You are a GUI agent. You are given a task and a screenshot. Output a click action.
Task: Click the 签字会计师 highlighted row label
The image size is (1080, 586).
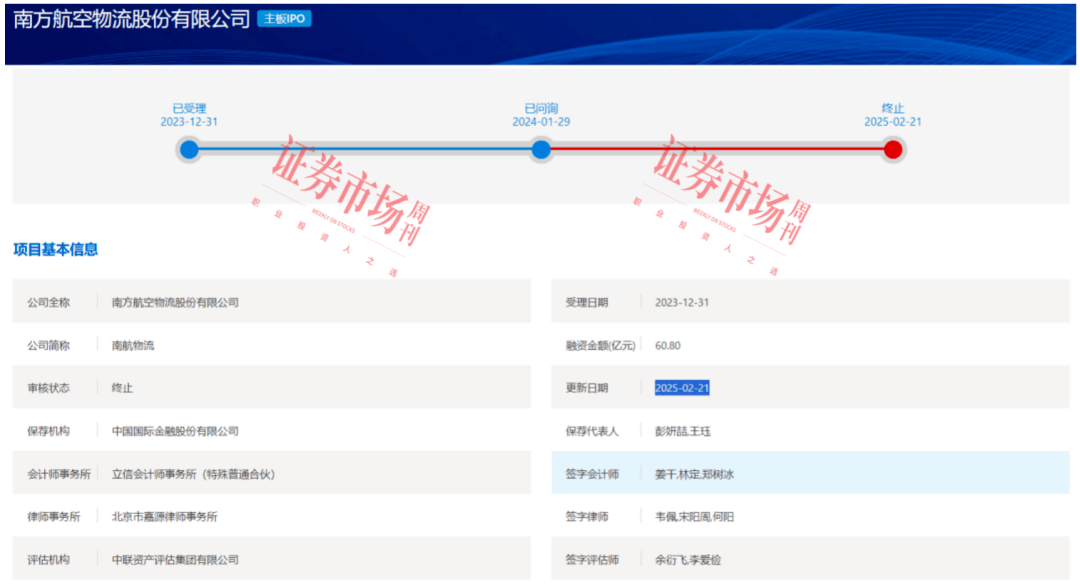pyautogui.click(x=592, y=474)
